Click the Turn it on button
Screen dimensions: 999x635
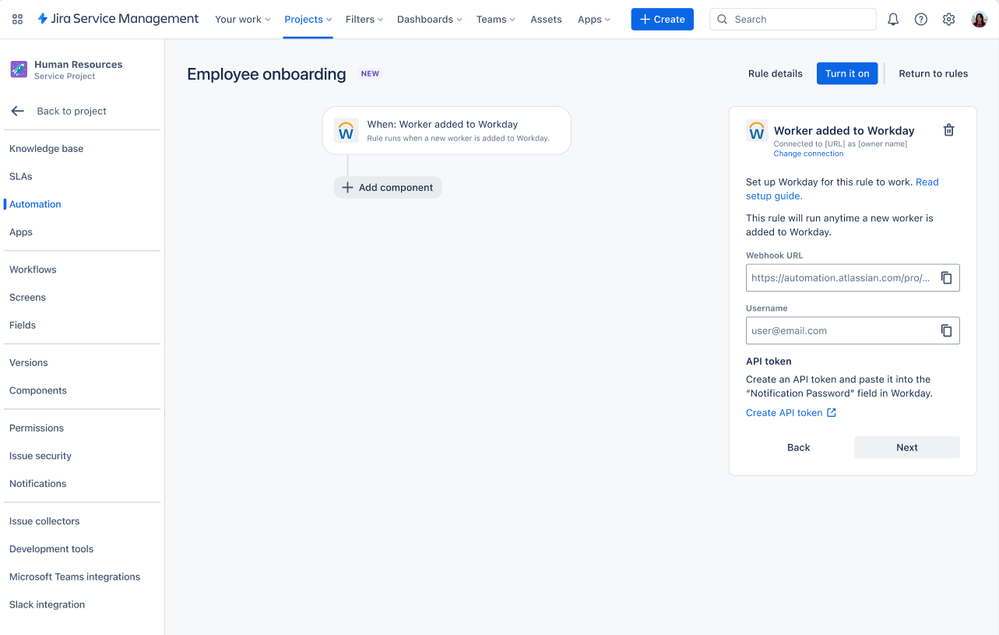pyautogui.click(x=846, y=73)
